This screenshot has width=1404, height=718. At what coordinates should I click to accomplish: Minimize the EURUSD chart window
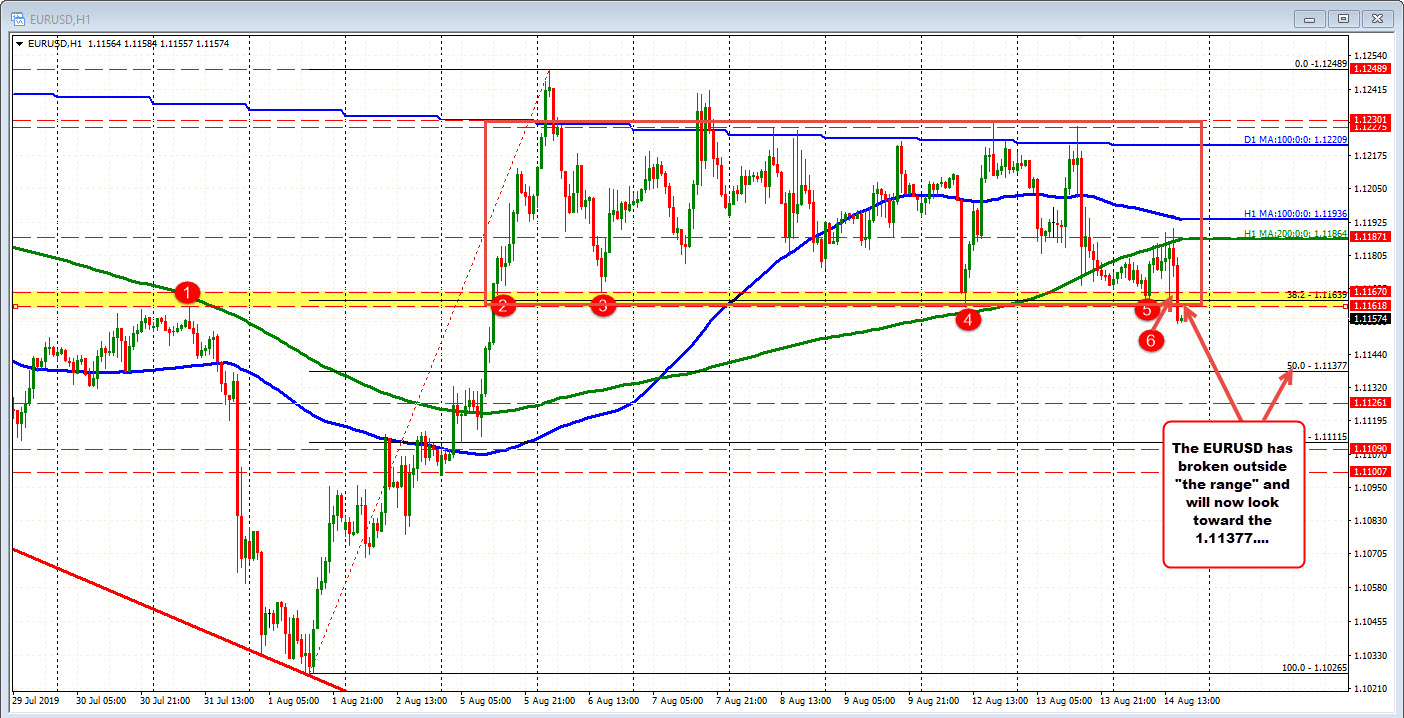point(1308,18)
